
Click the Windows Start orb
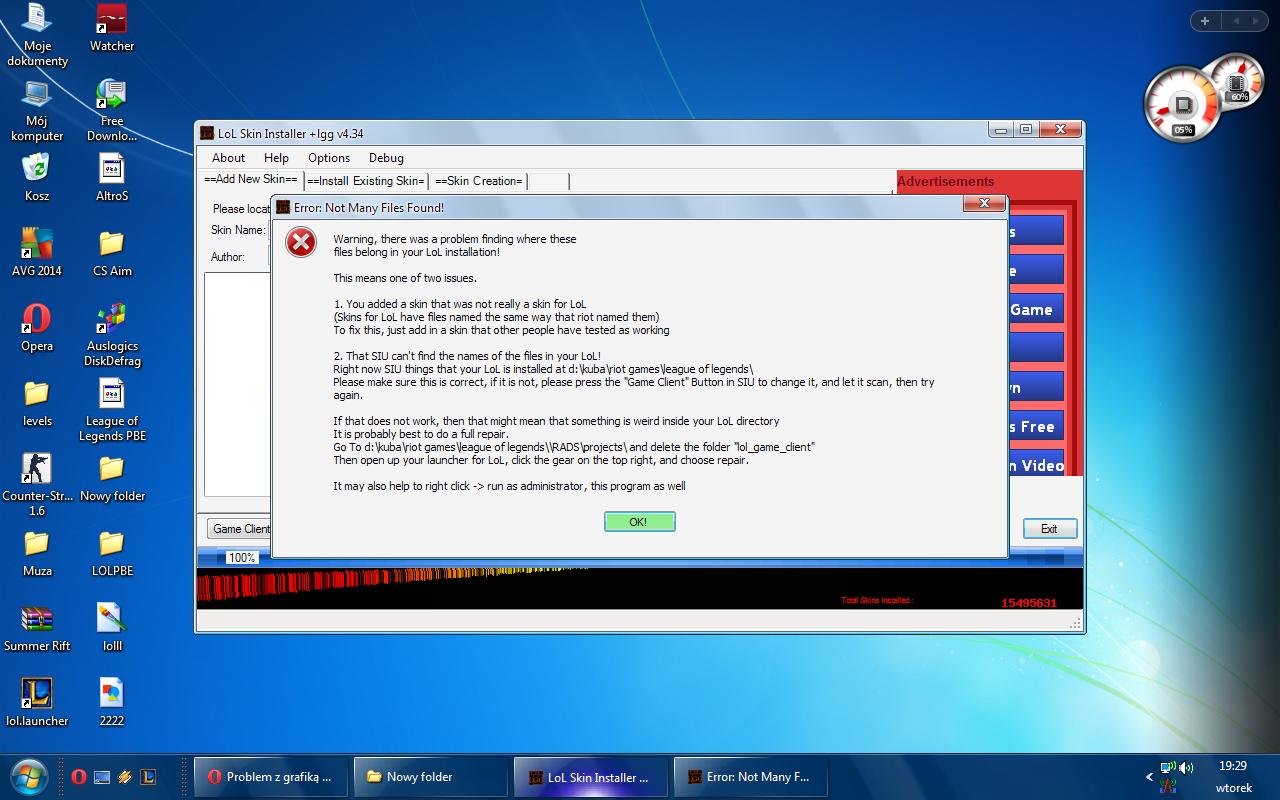27,777
